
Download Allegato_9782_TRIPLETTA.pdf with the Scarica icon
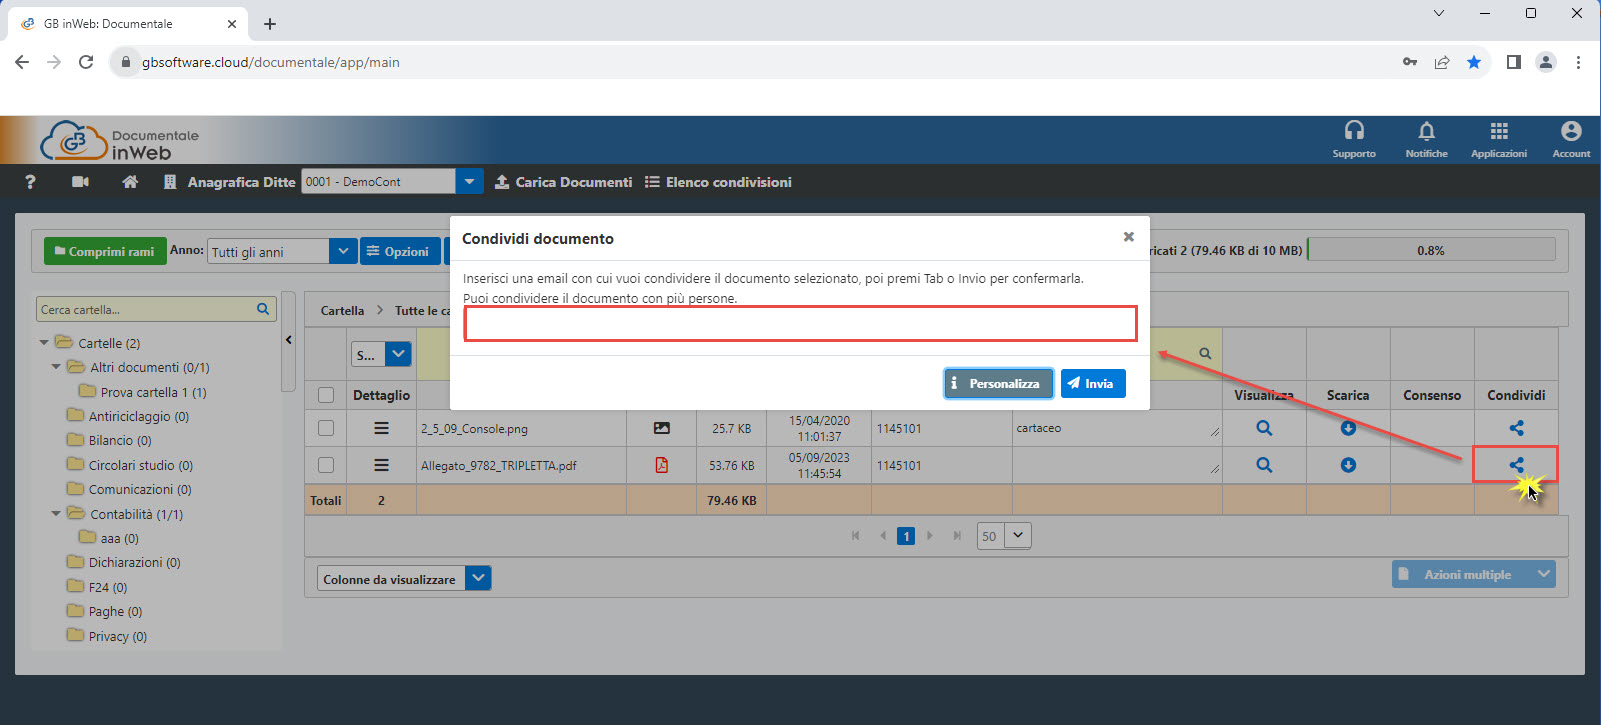tap(1348, 465)
